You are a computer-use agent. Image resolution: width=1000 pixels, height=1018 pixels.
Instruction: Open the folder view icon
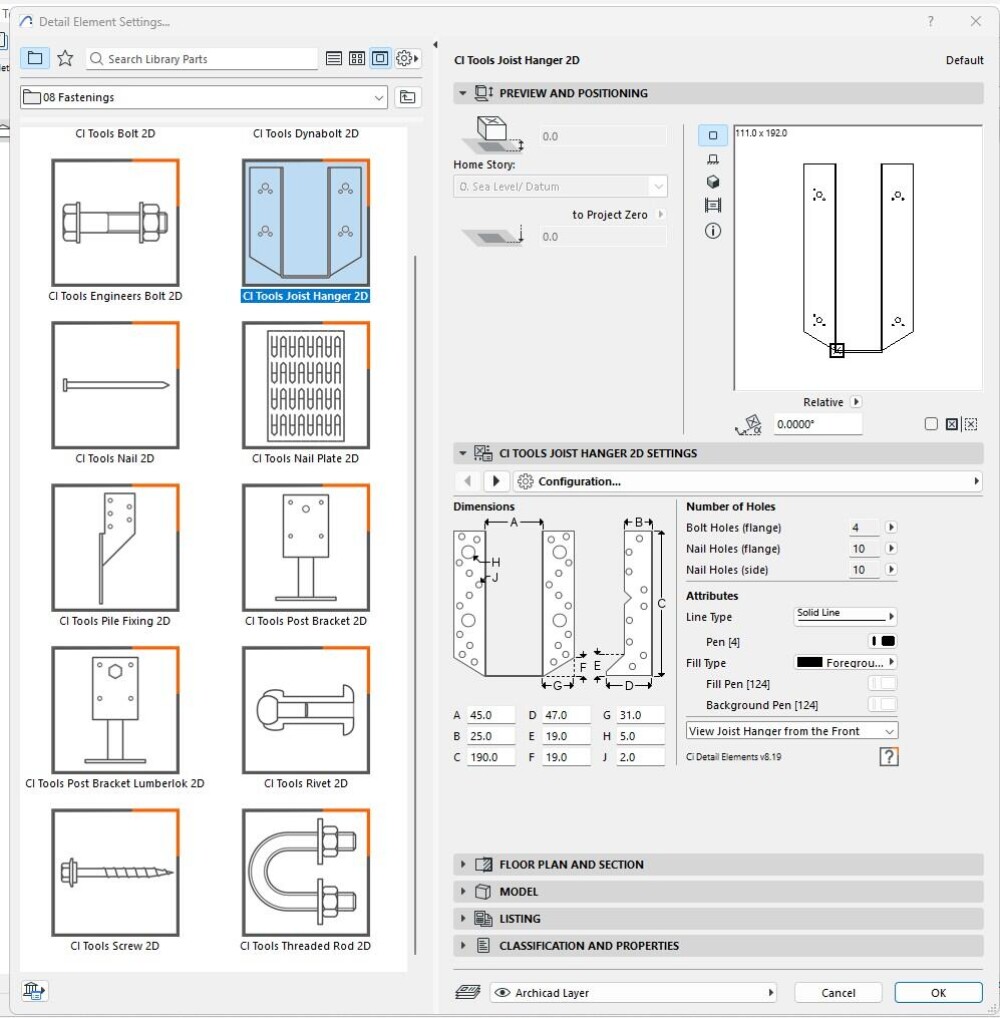35,59
